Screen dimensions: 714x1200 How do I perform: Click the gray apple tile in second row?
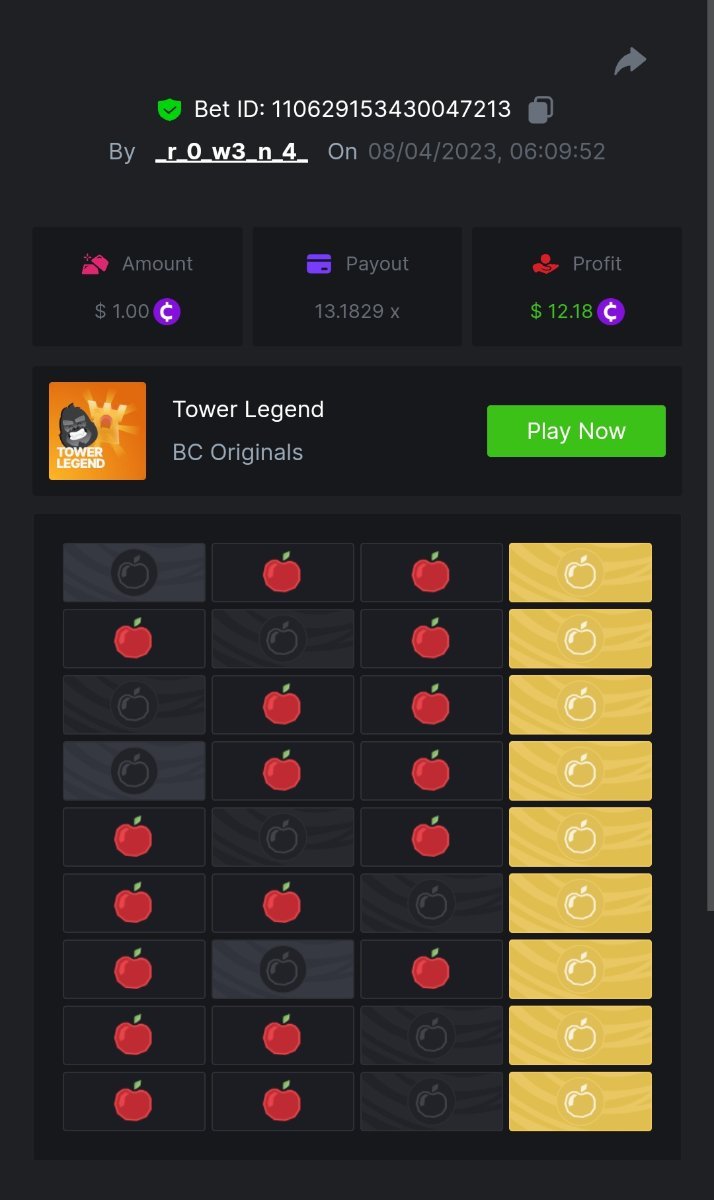[283, 639]
